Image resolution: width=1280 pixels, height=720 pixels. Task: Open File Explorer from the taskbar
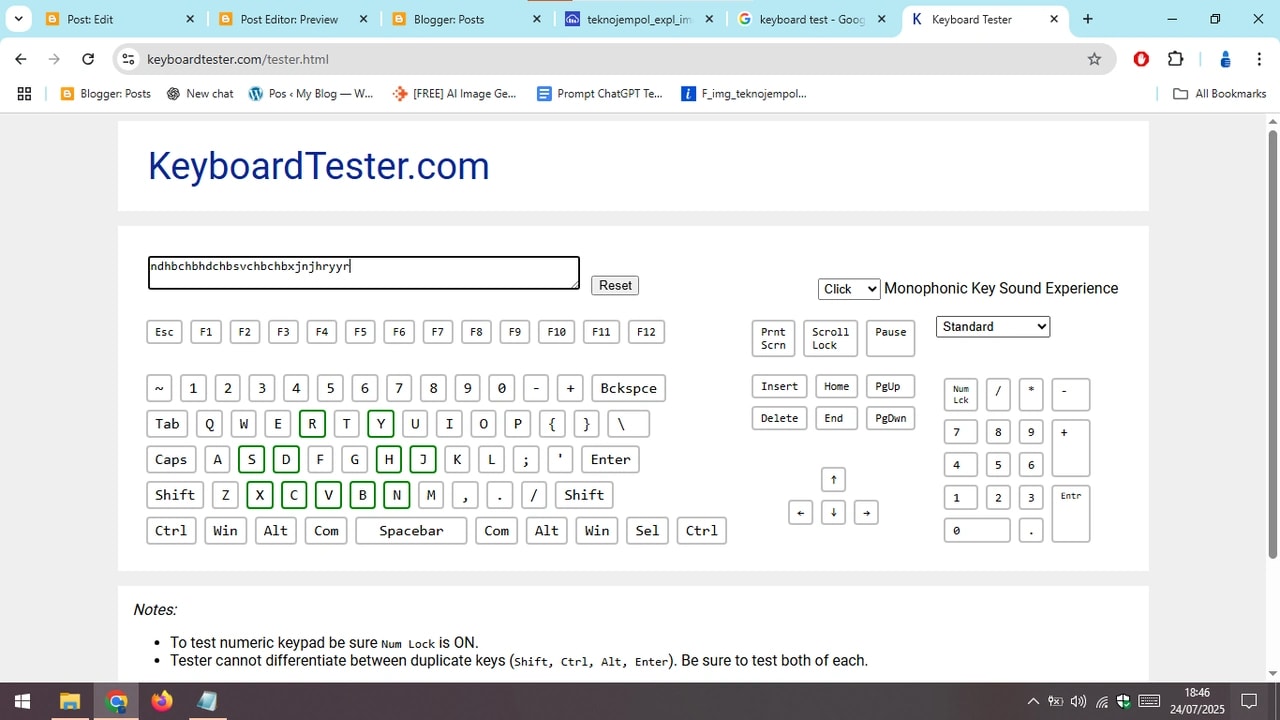(x=69, y=701)
